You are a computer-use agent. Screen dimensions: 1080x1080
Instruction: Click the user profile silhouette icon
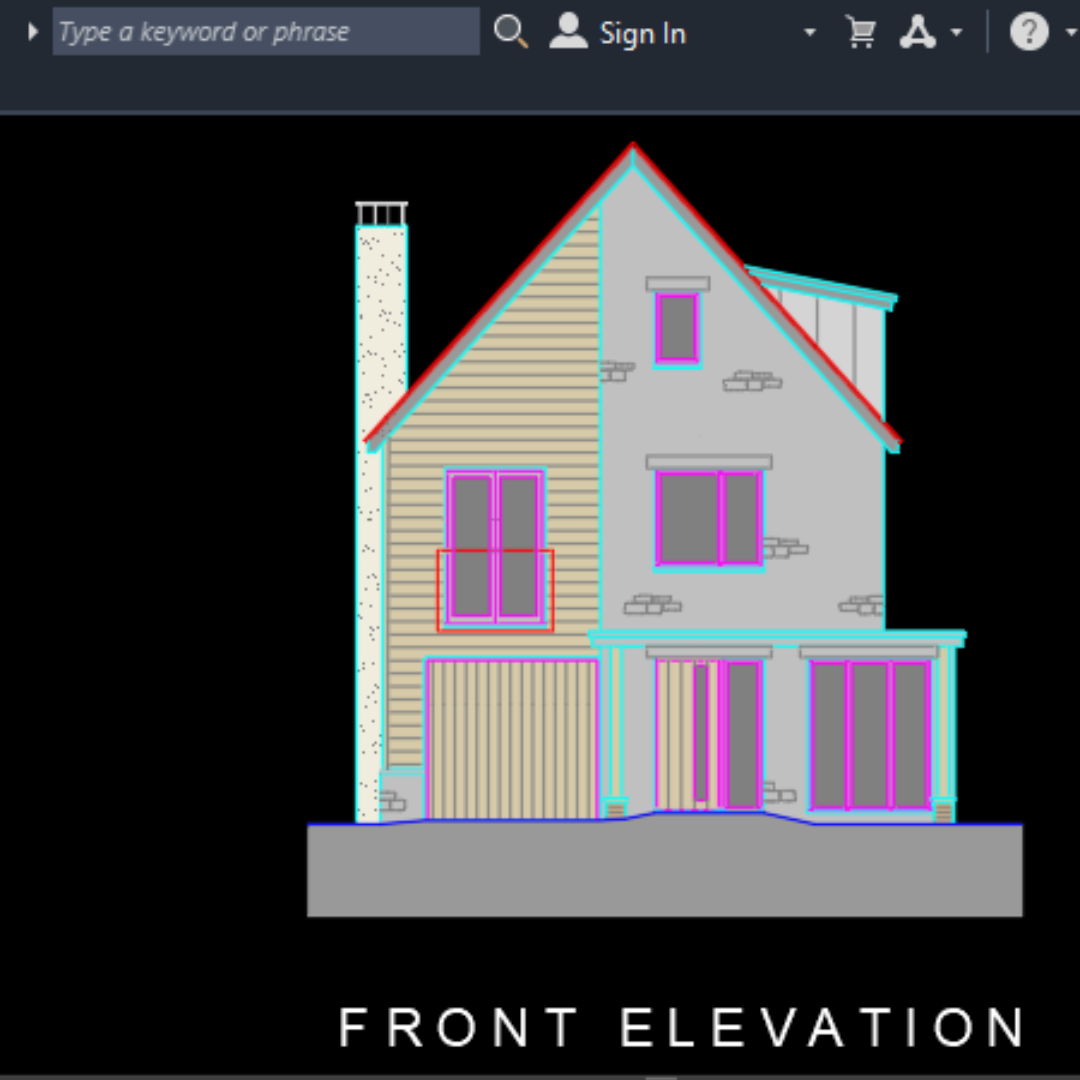568,32
